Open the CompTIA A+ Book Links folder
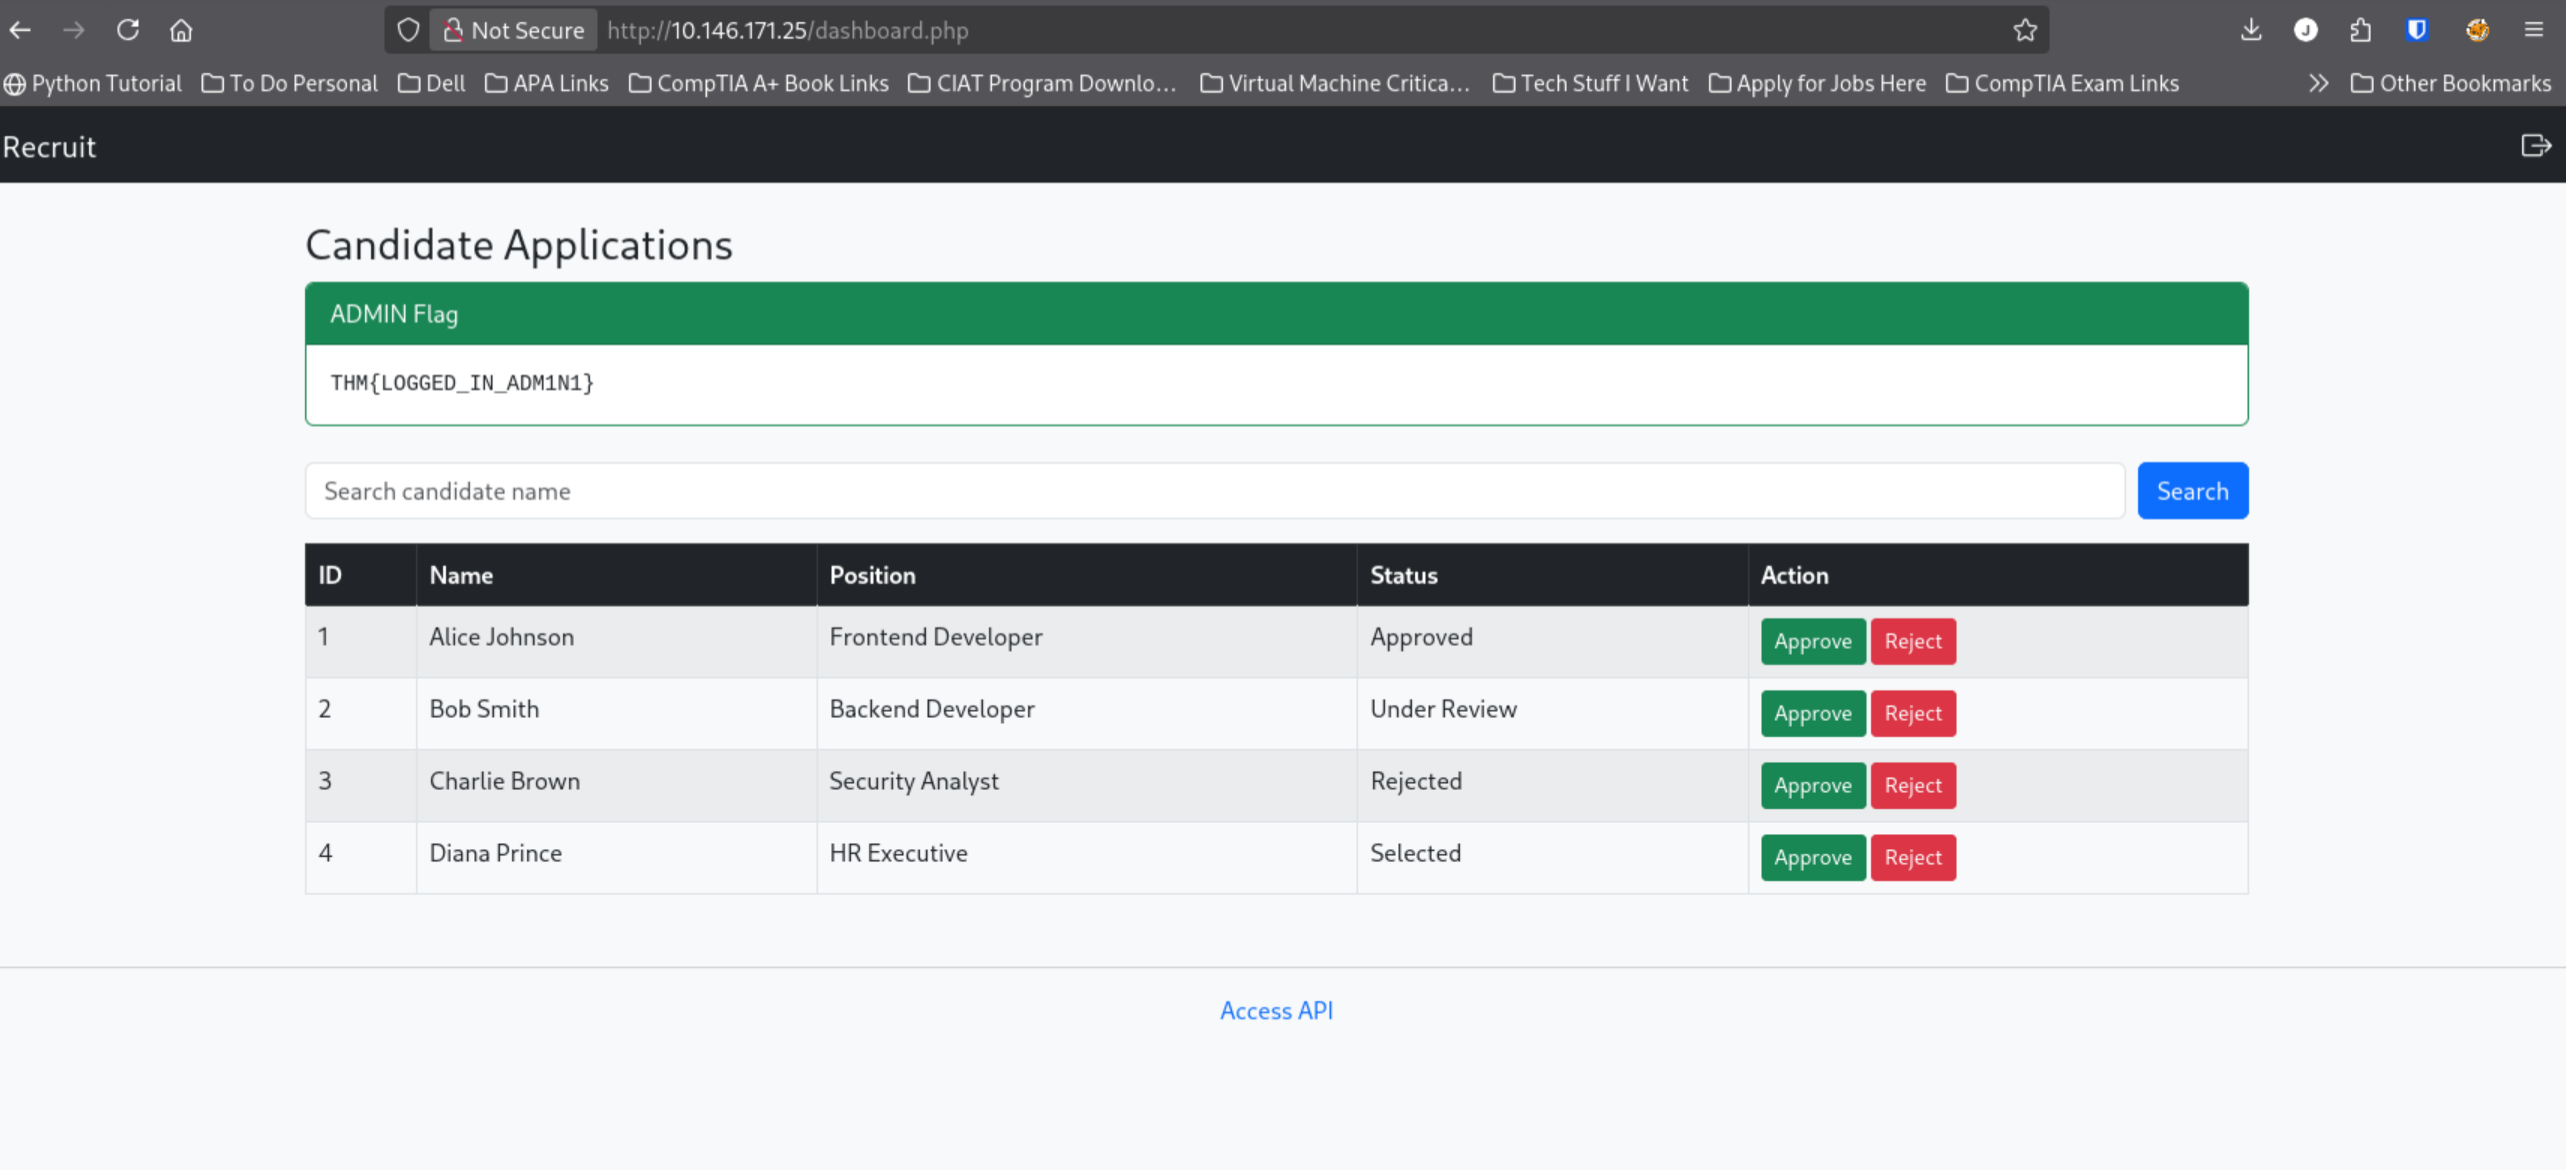Screen dimensions: 2566x1170 click(758, 83)
